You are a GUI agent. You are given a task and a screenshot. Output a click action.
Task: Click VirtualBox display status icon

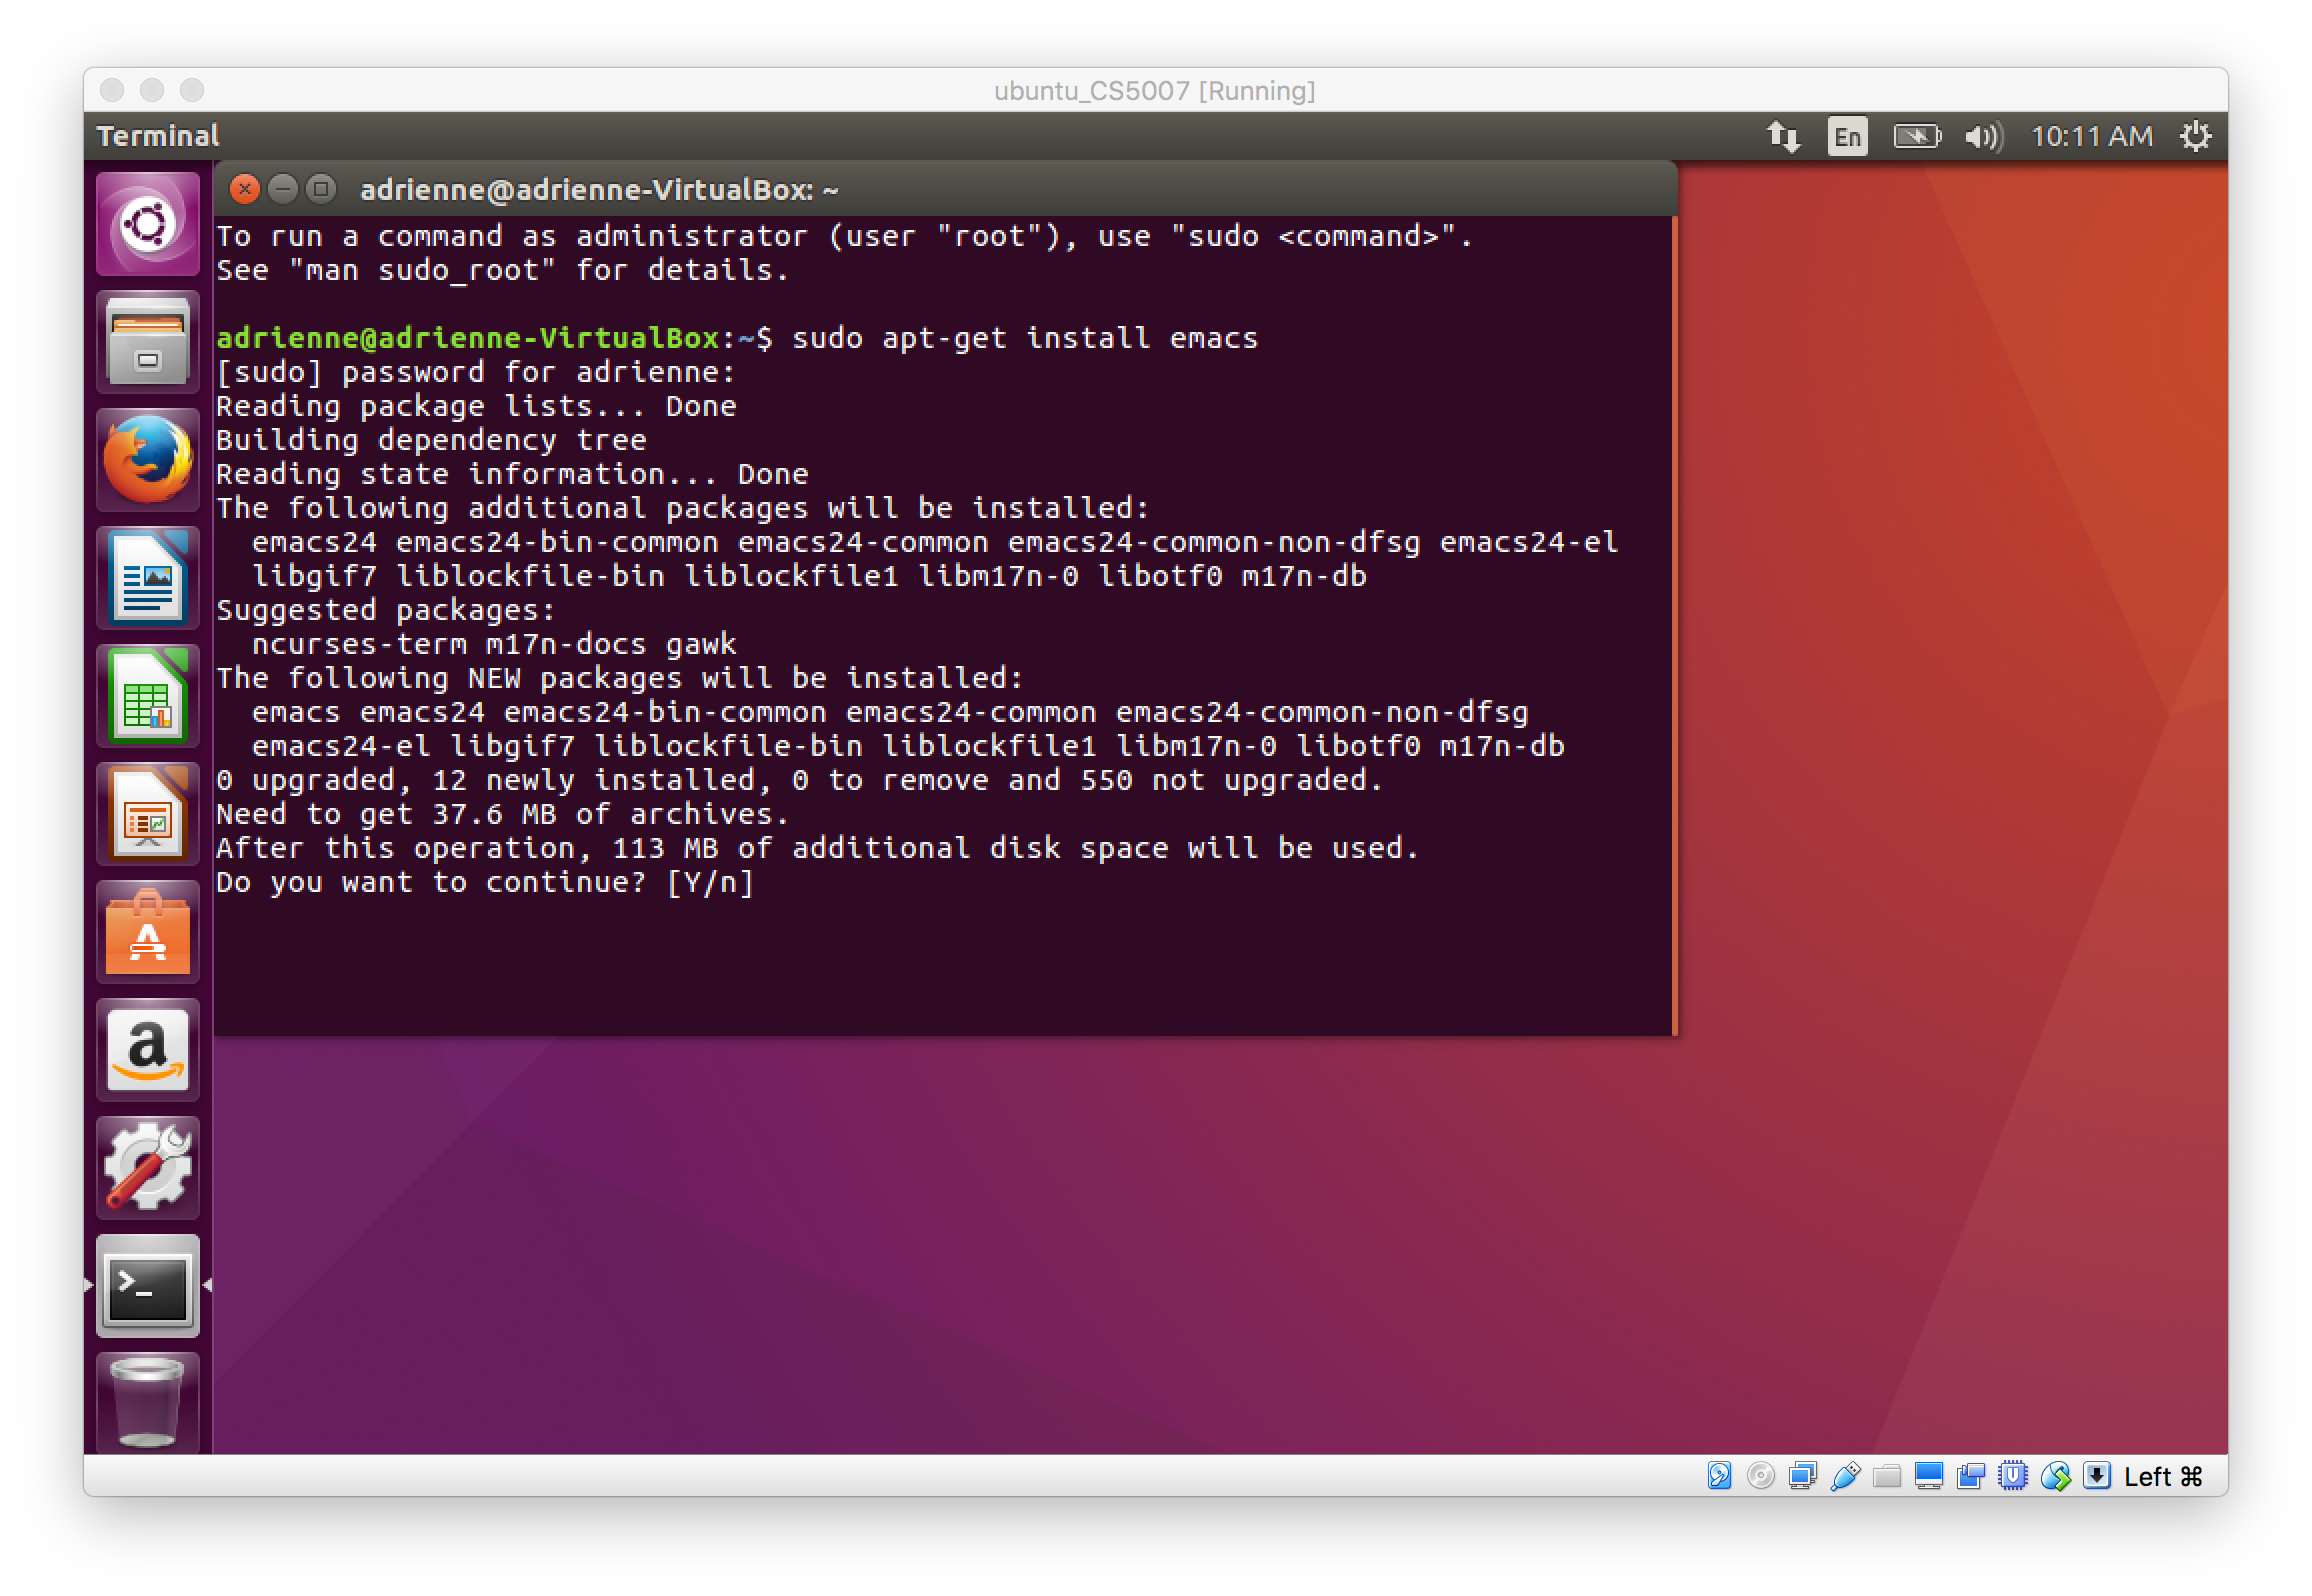(x=1929, y=1476)
